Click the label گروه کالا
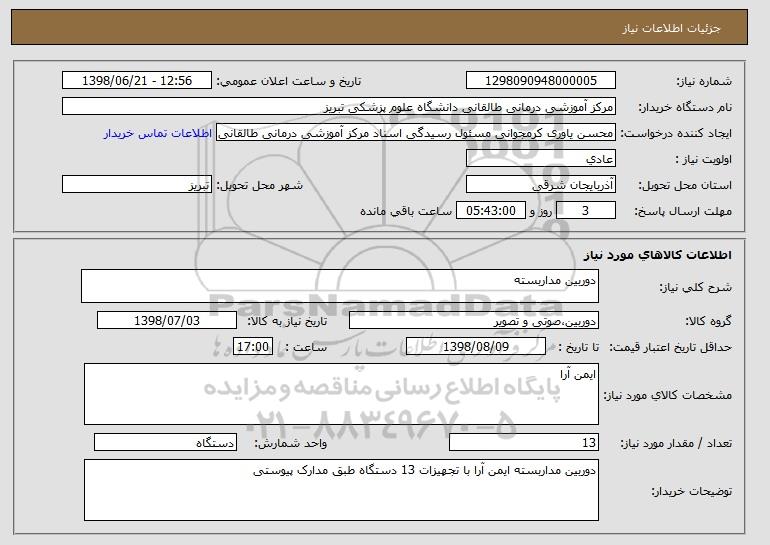 (709, 322)
